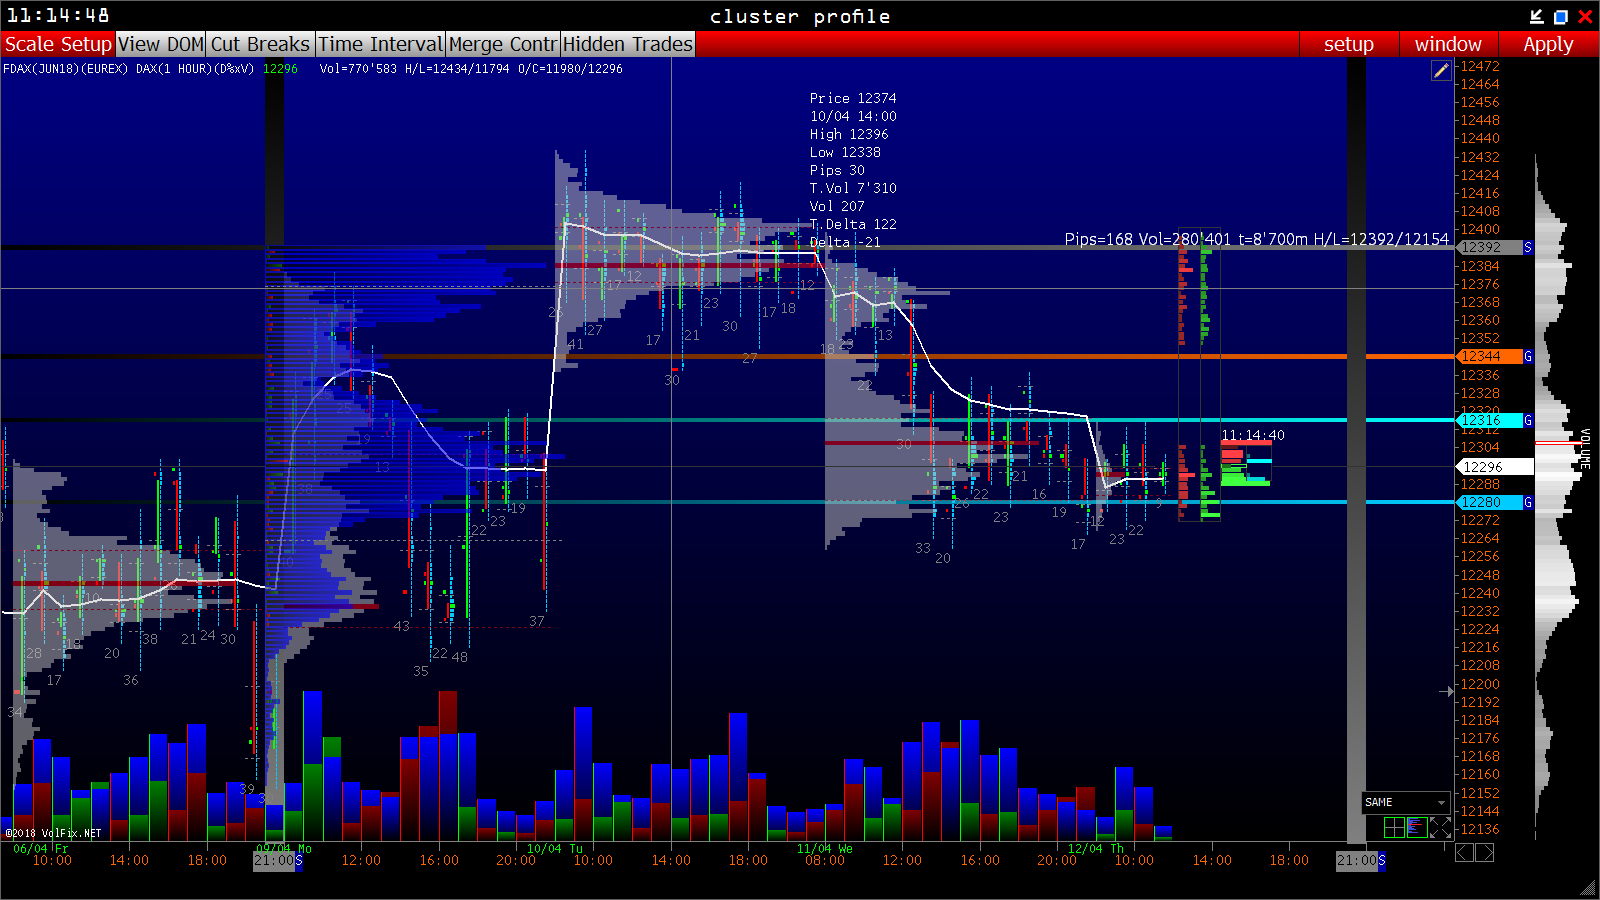Image resolution: width=1600 pixels, height=900 pixels.
Task: Click the gray 12392 price level label
Action: [x=1489, y=247]
